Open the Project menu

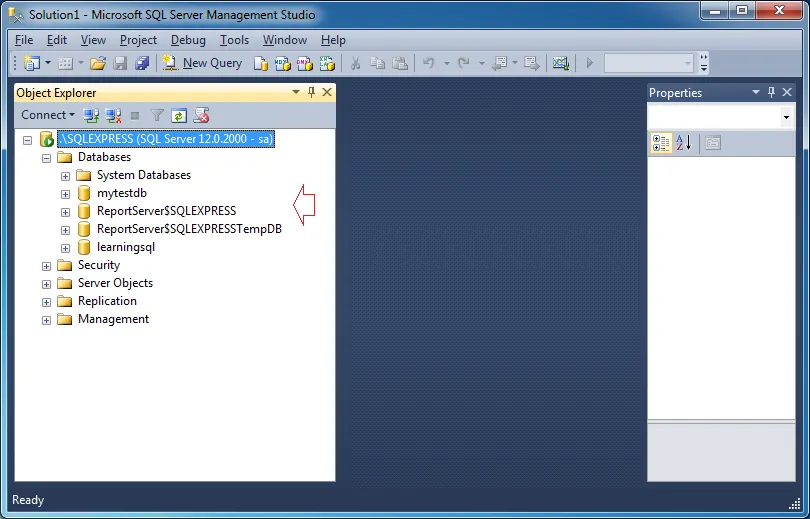(138, 40)
